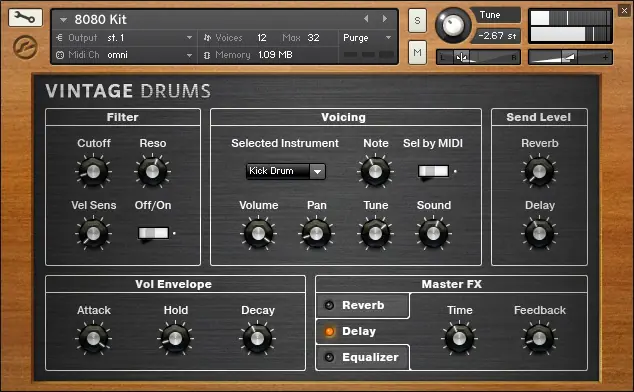Click the 8080 Kit instrument name
This screenshot has width=634, height=392.
tap(100, 19)
